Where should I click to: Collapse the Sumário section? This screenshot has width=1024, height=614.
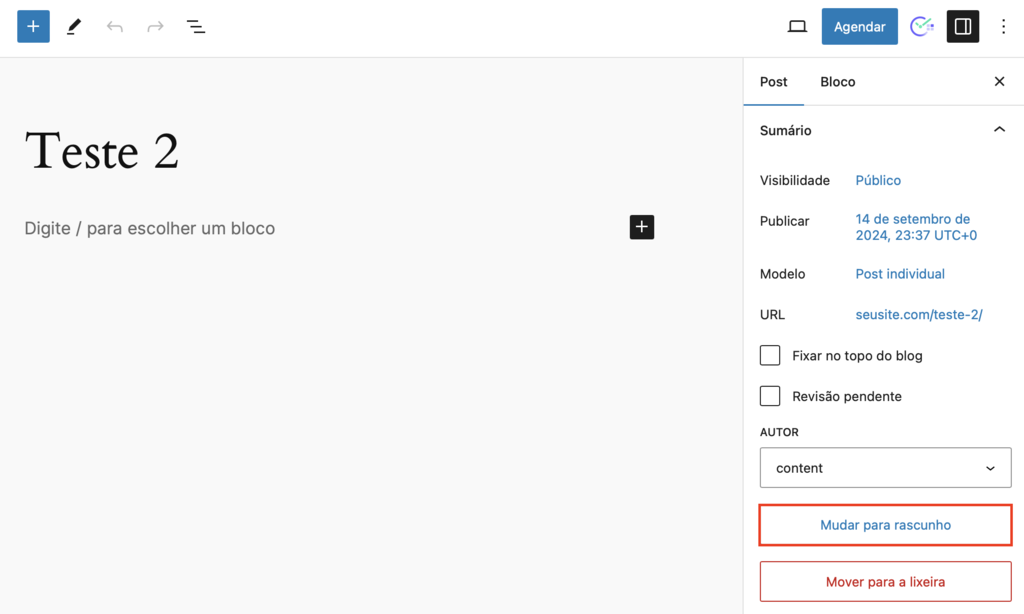(998, 129)
